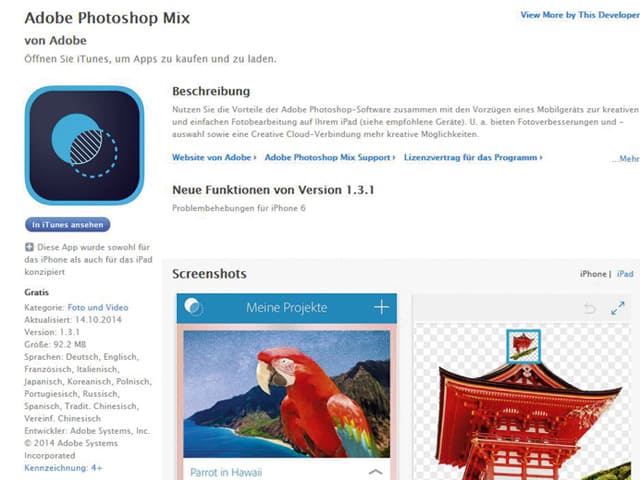
Task: Click the Kennzeichnung 4+ rating link
Action: [x=63, y=468]
